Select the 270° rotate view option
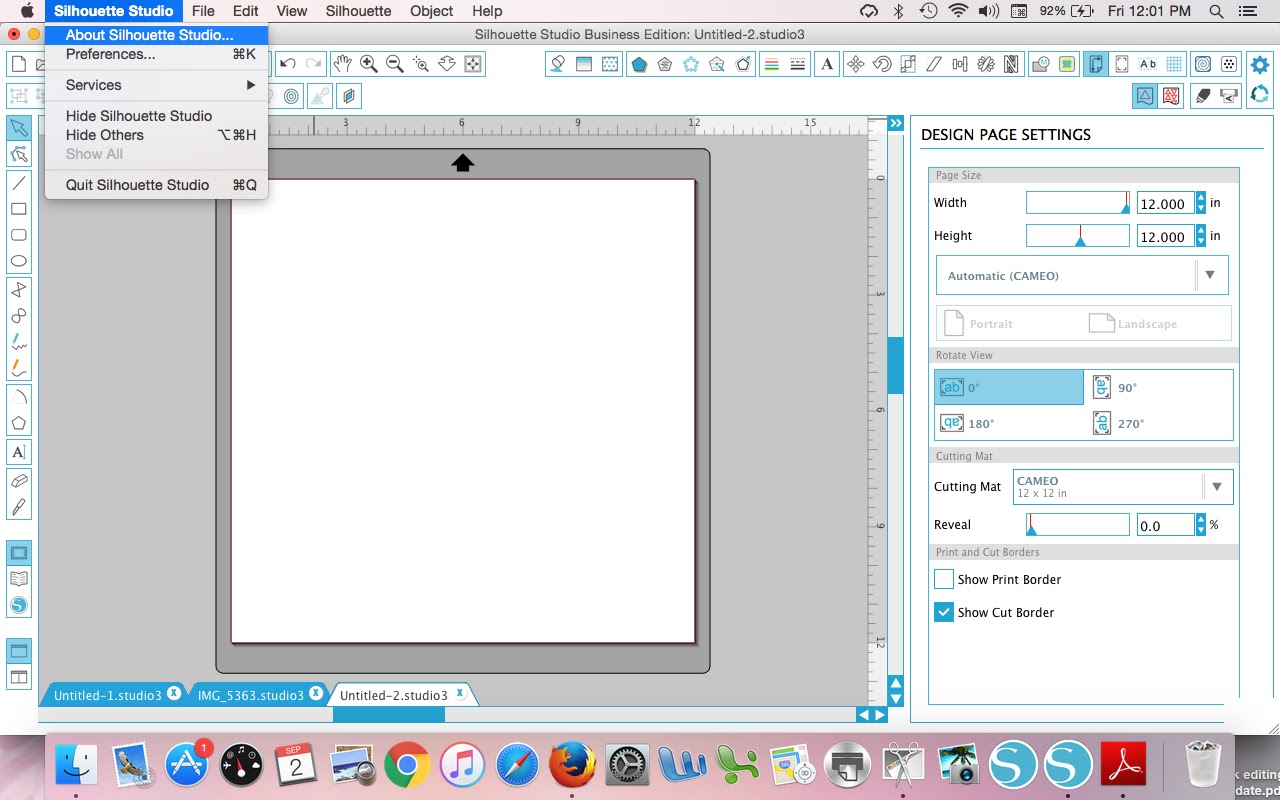Screen dimensions: 1280x800 tap(1158, 423)
